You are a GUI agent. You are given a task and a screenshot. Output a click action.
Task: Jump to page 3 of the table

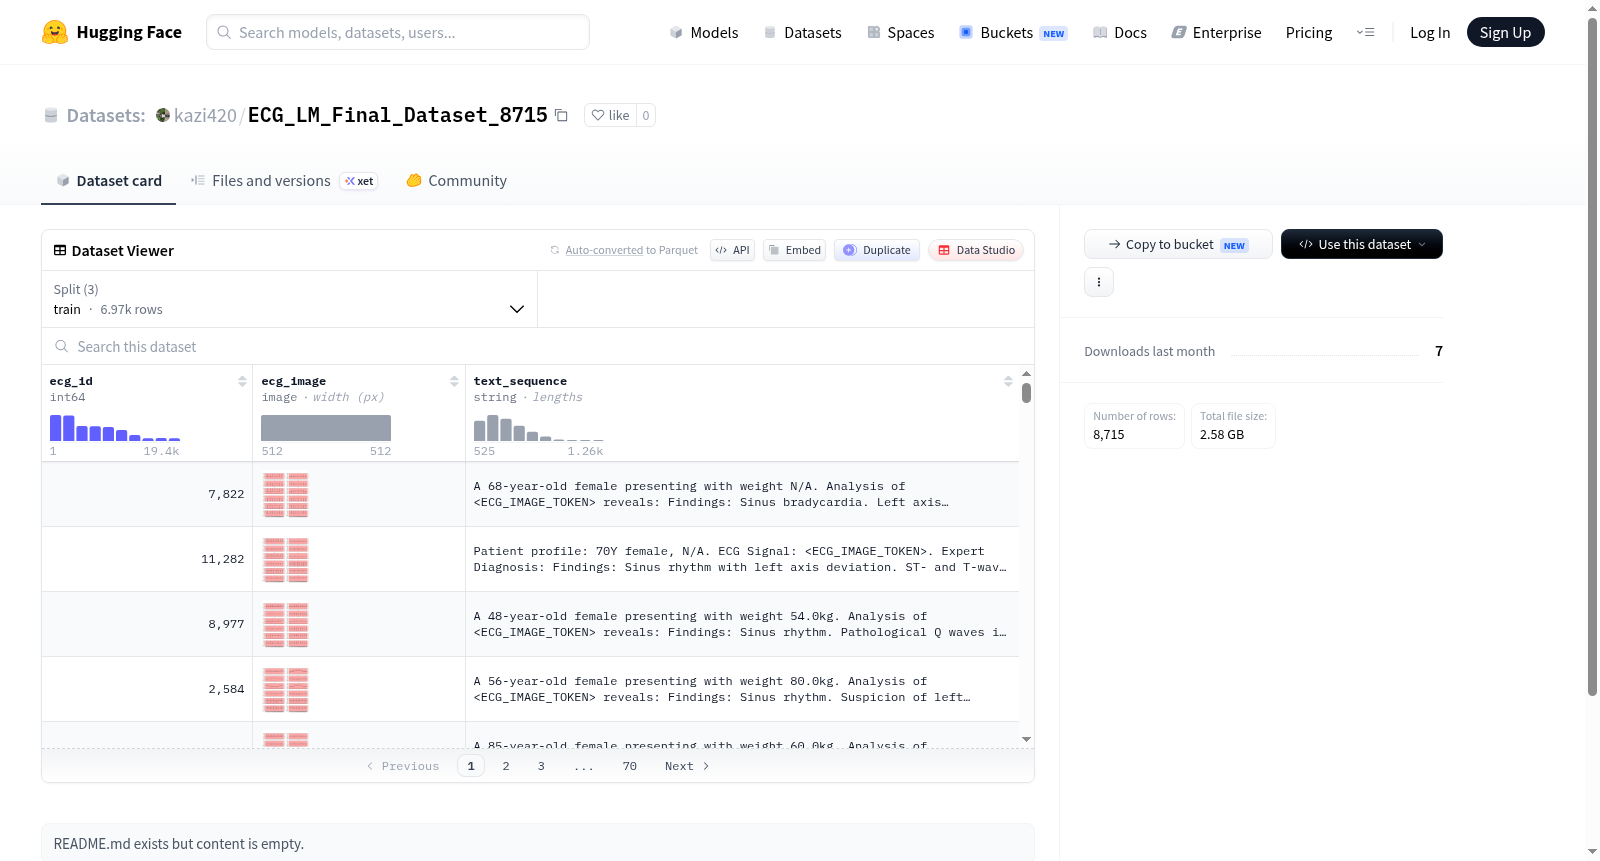coord(541,766)
